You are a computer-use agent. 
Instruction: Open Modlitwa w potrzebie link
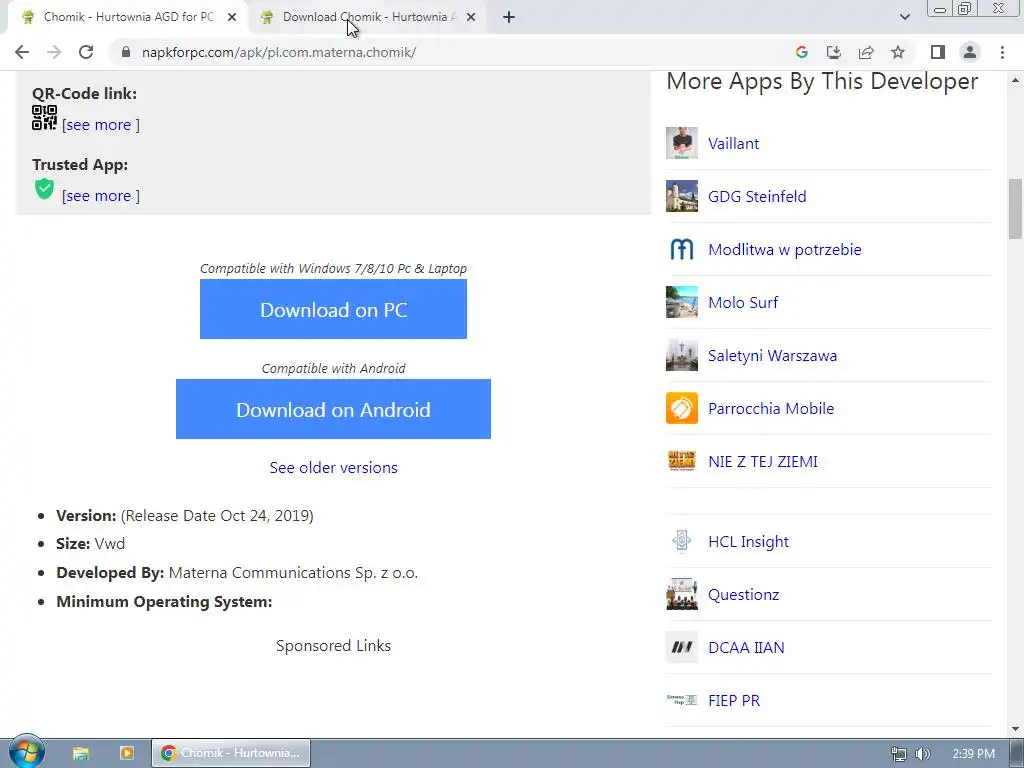(x=784, y=249)
